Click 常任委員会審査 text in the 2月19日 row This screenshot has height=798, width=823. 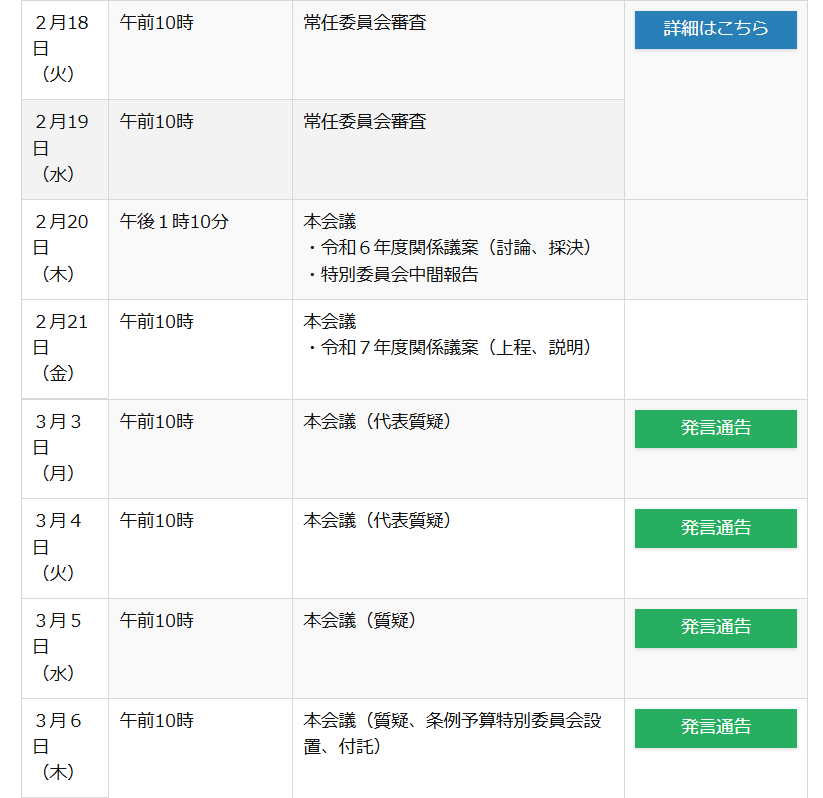coord(364,122)
